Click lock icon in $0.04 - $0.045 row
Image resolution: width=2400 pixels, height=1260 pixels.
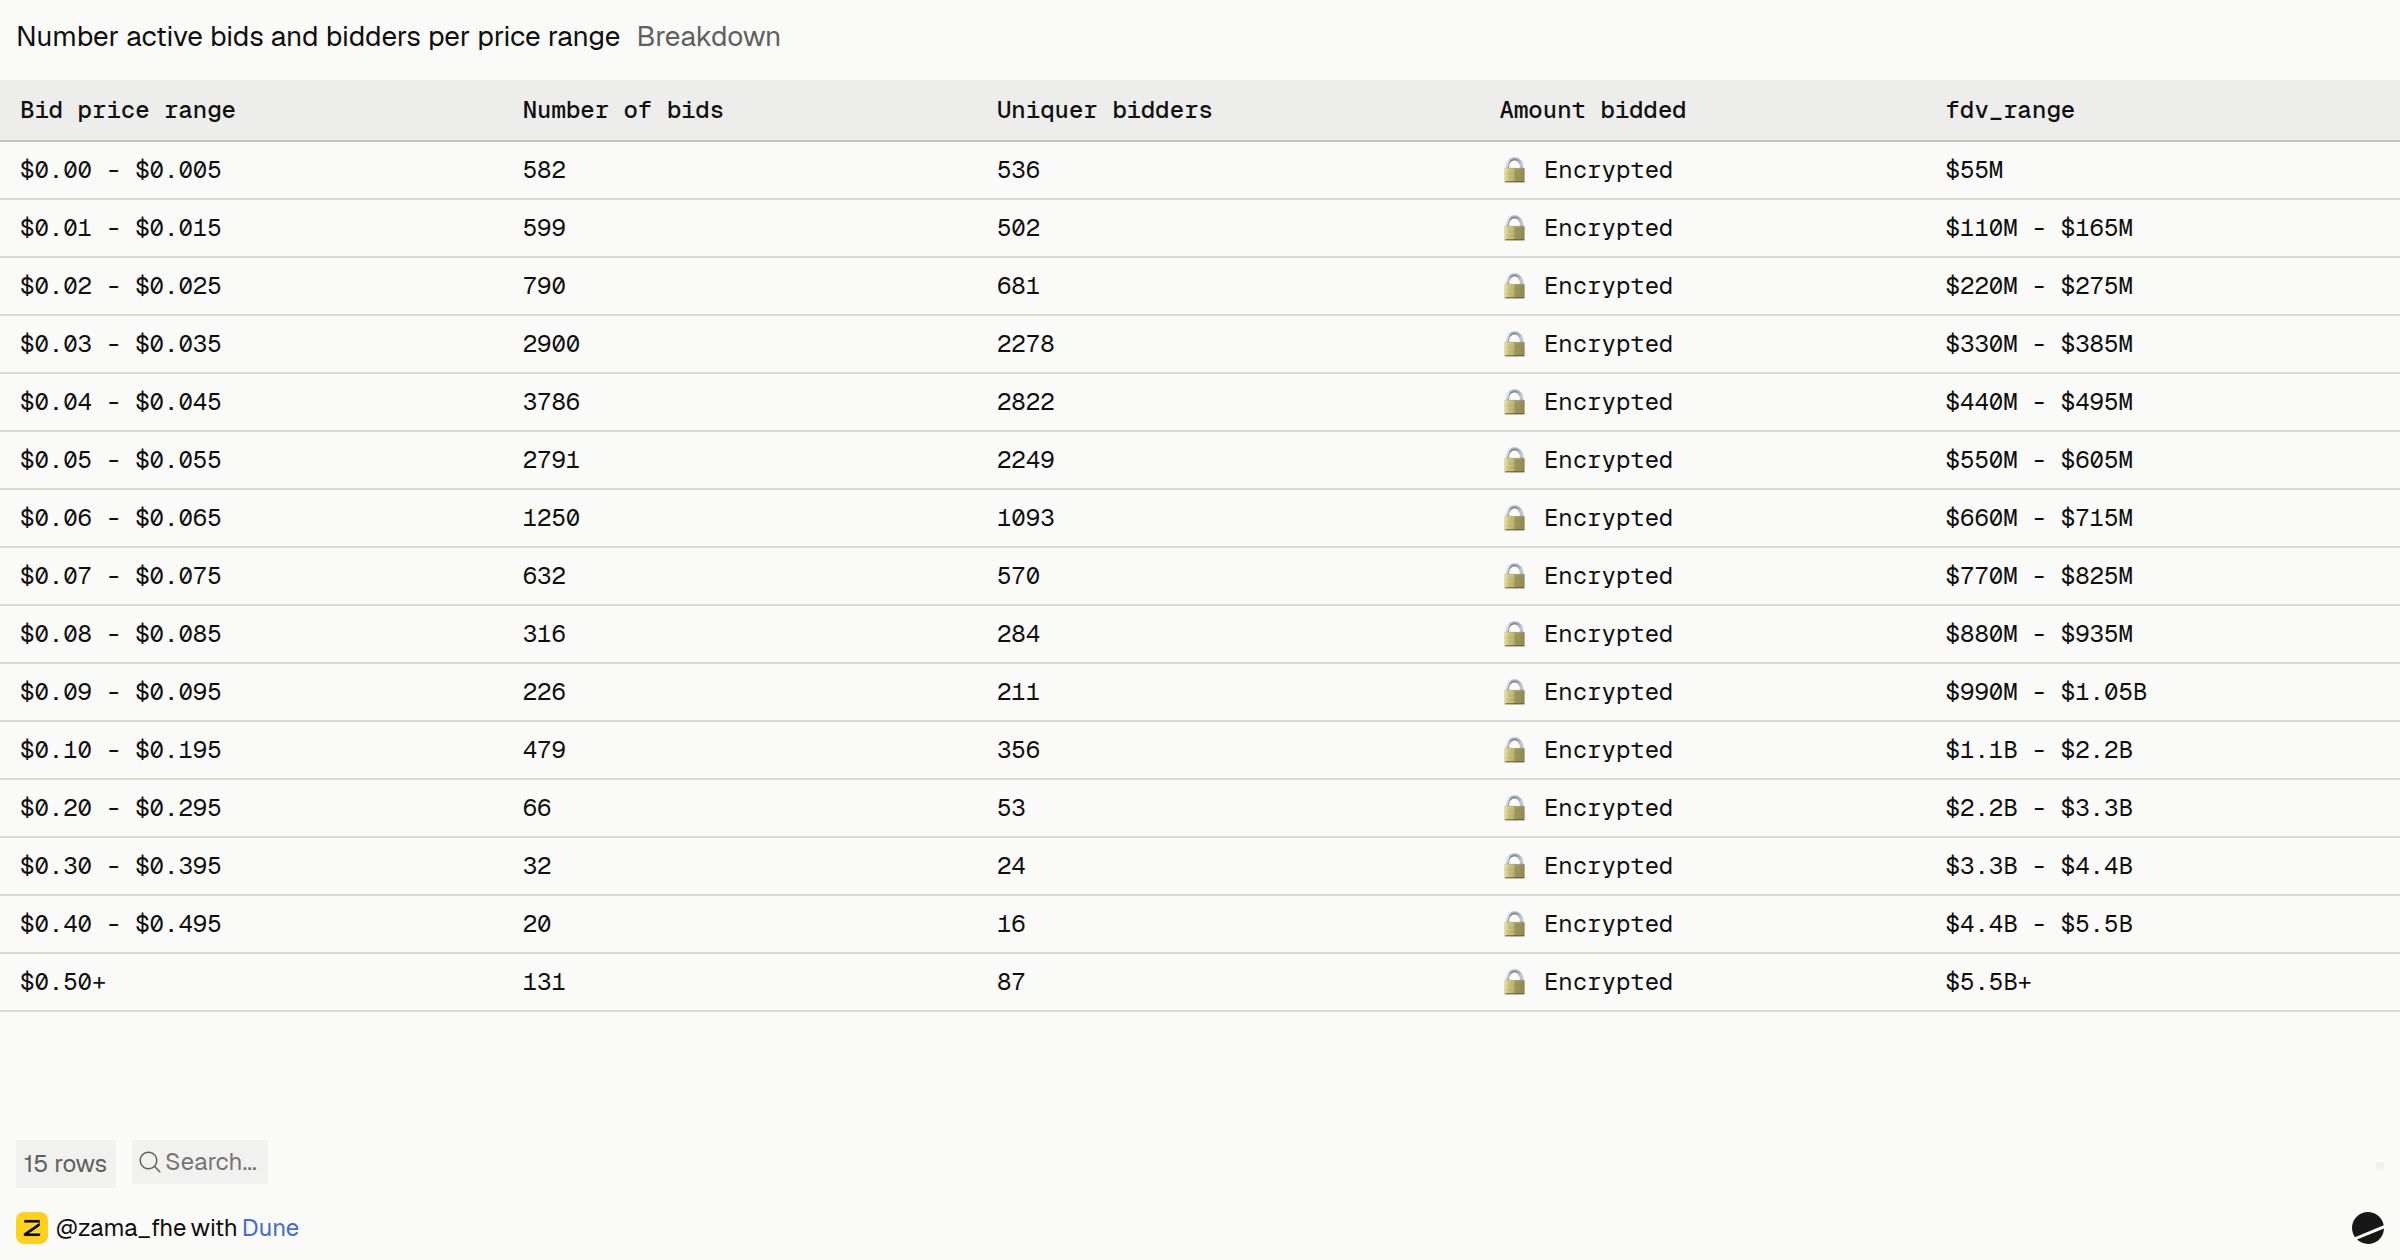pyautogui.click(x=1515, y=402)
